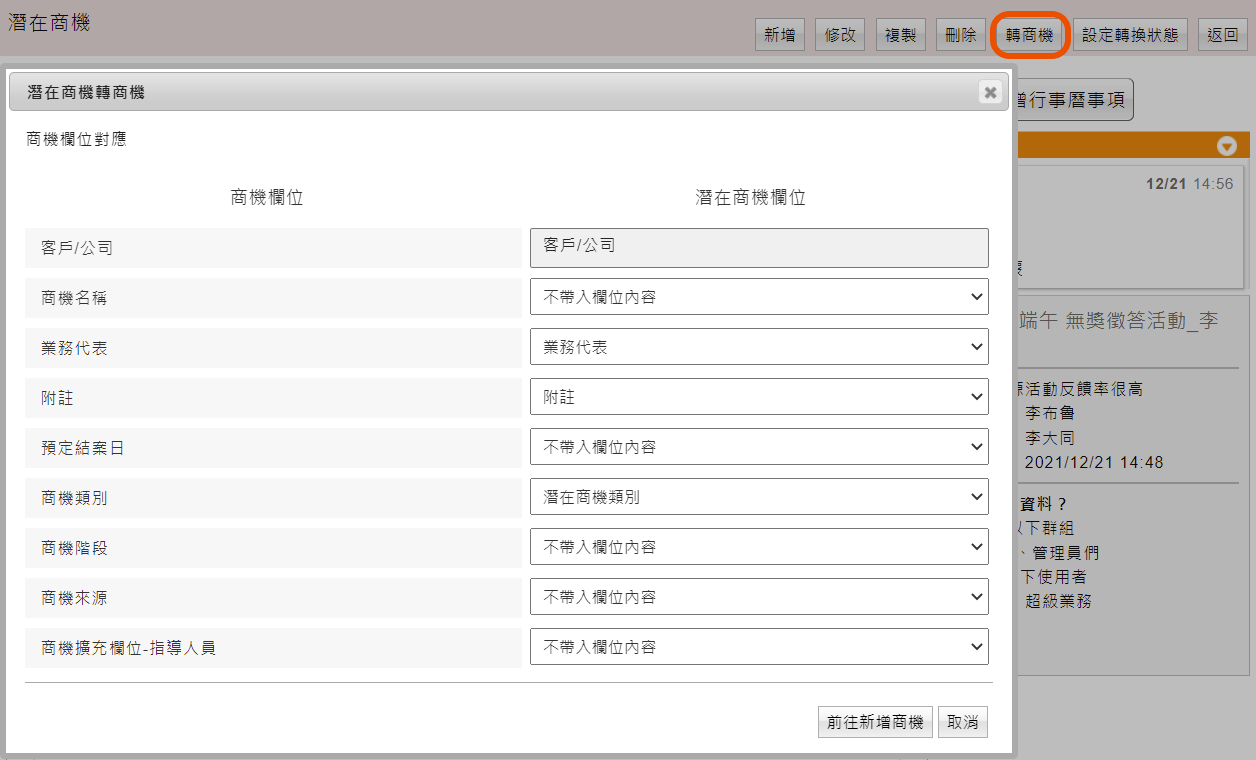Open 設定轉換狀態 button
The height and width of the screenshot is (760, 1256).
point(1130,35)
